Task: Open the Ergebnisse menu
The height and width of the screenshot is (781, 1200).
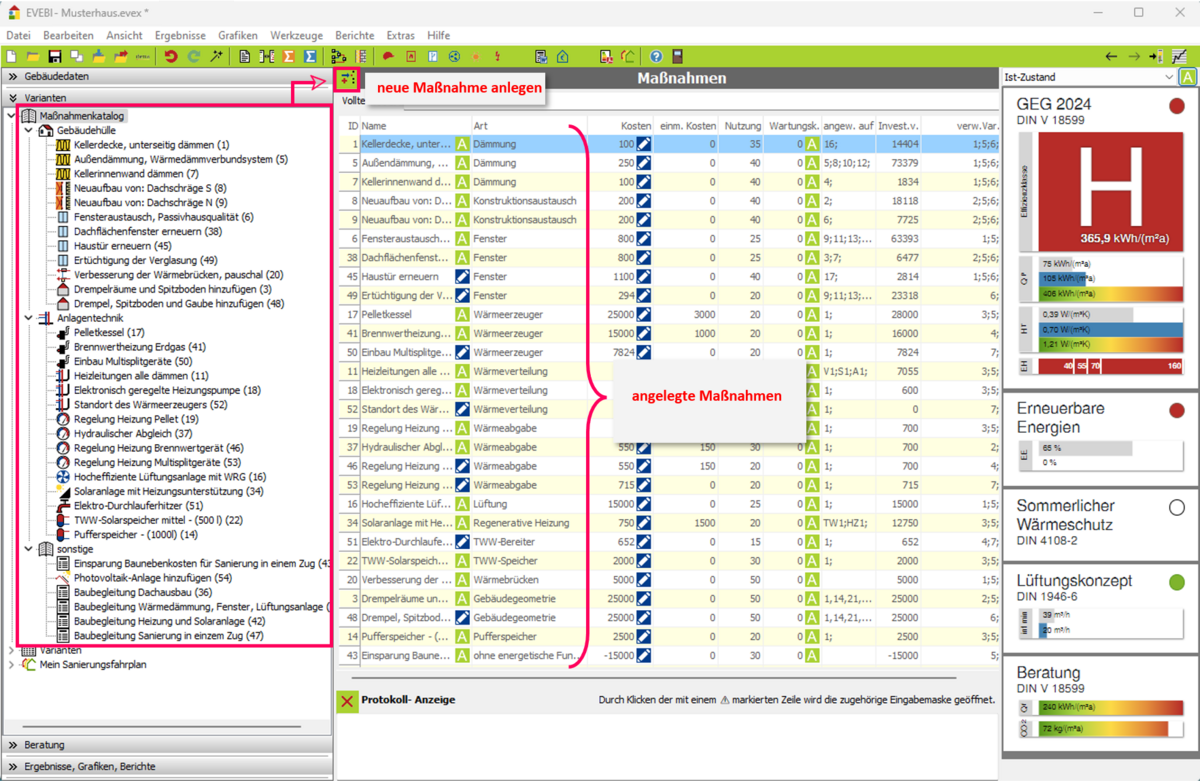Action: tap(180, 35)
